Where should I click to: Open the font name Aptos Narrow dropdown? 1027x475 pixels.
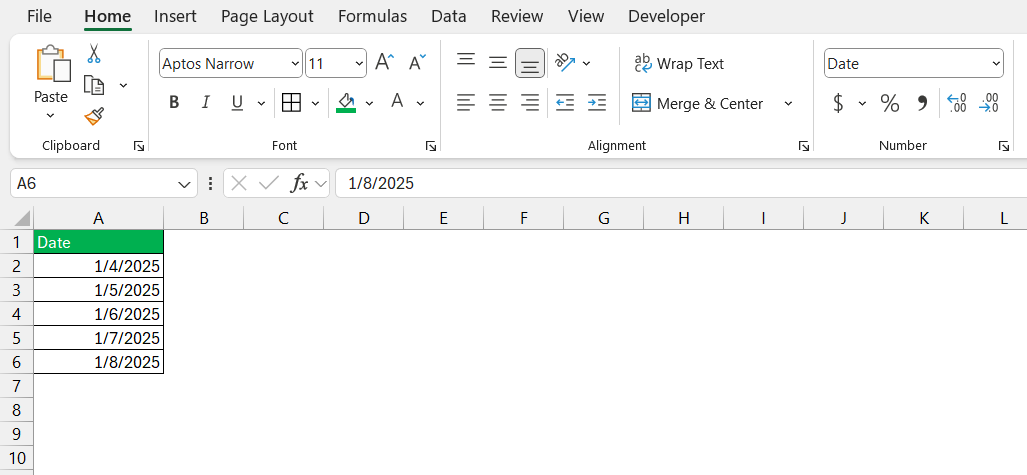pos(295,64)
